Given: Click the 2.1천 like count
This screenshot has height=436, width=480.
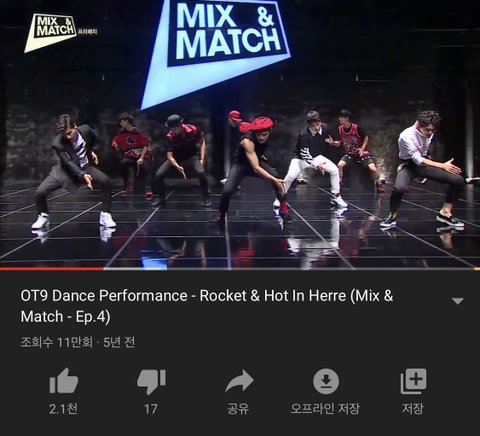Looking at the screenshot, I should click(x=63, y=408).
